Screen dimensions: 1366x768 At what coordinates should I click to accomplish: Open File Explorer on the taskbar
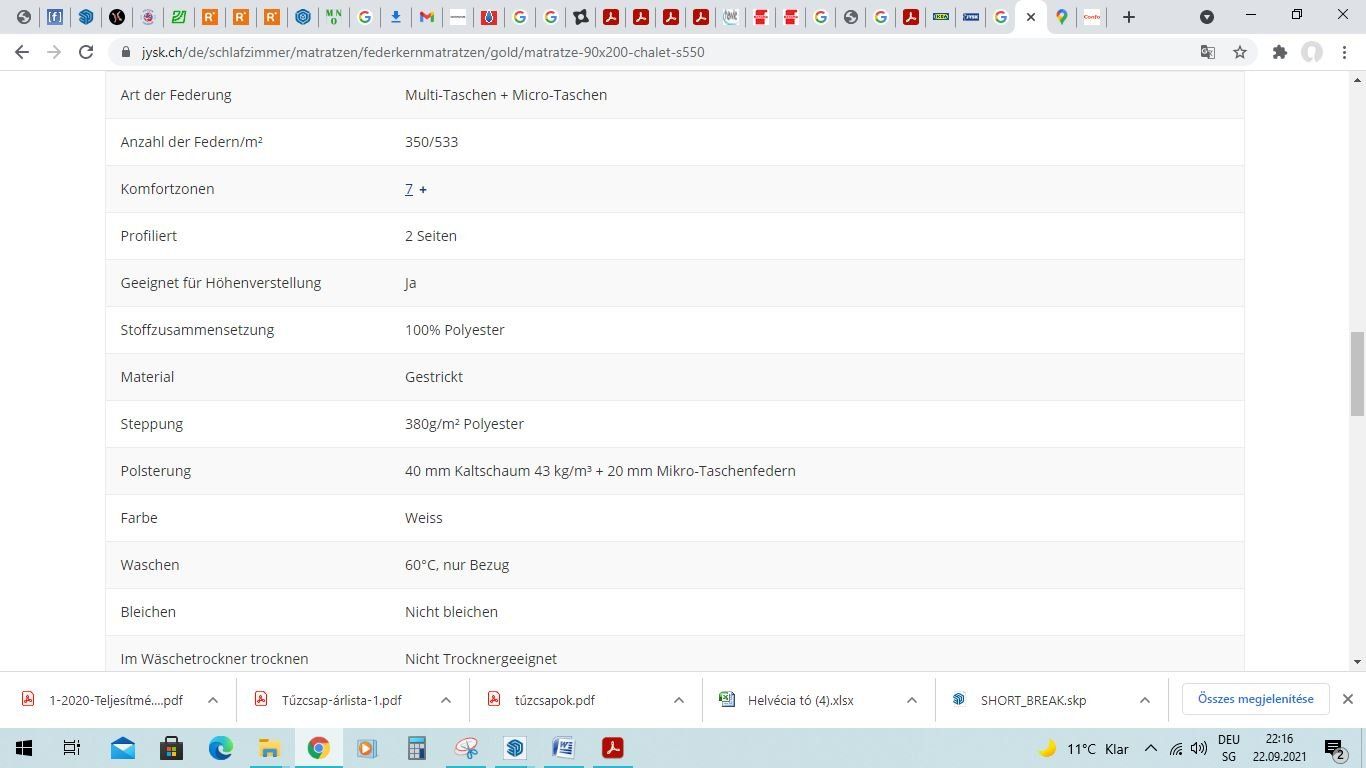click(x=270, y=748)
